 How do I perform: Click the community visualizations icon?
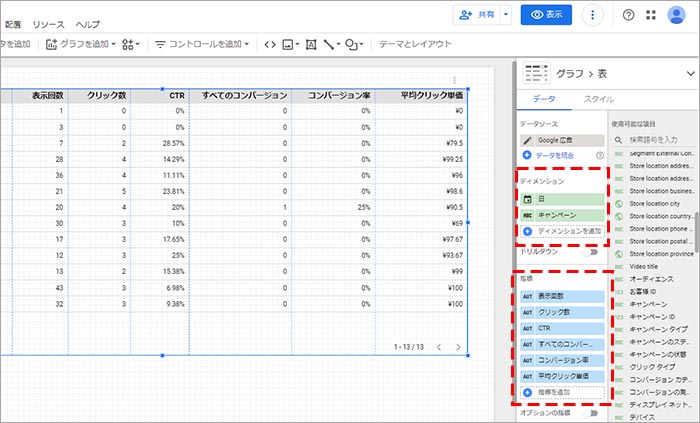coord(133,44)
